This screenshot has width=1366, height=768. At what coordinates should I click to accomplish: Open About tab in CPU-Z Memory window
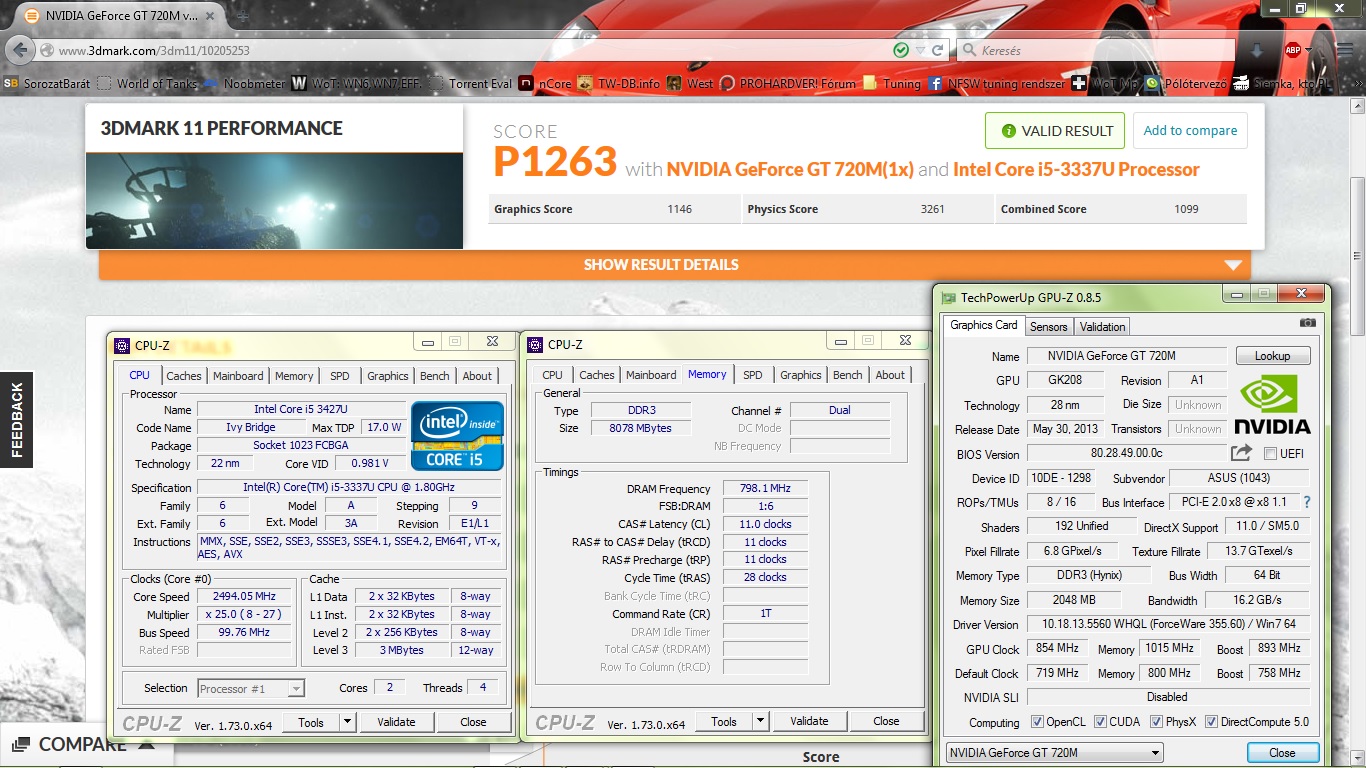coord(890,375)
